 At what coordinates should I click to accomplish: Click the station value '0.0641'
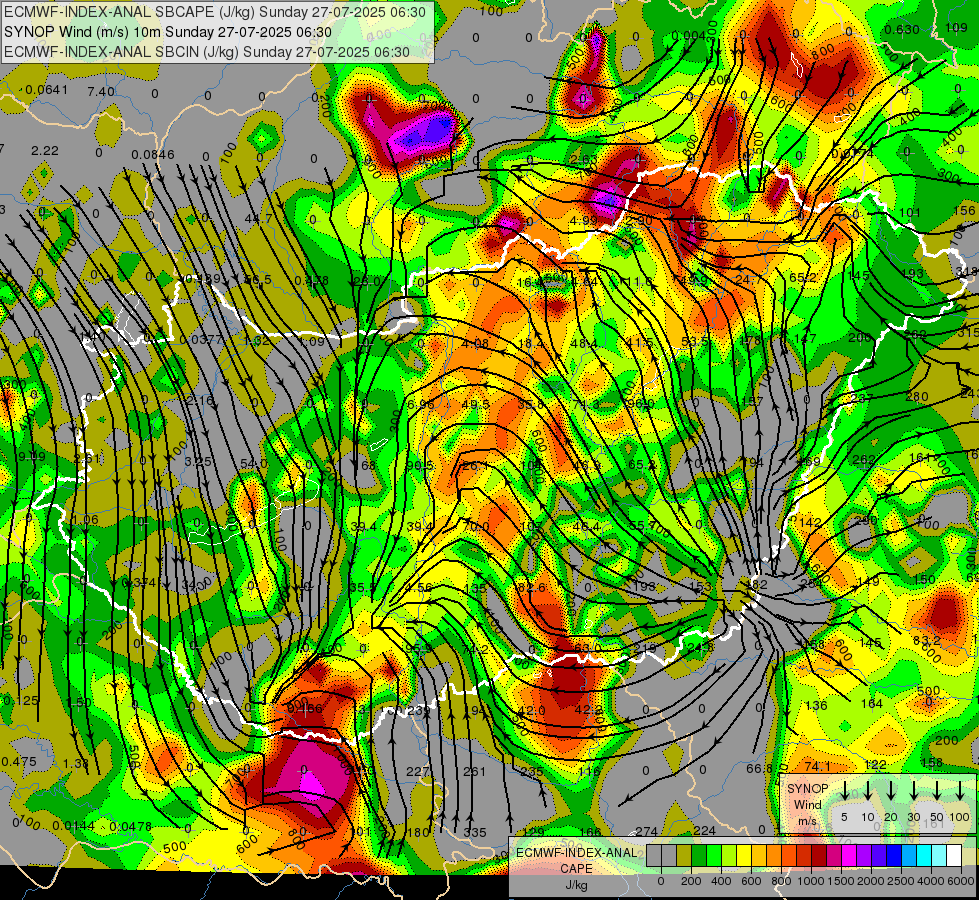pos(47,90)
